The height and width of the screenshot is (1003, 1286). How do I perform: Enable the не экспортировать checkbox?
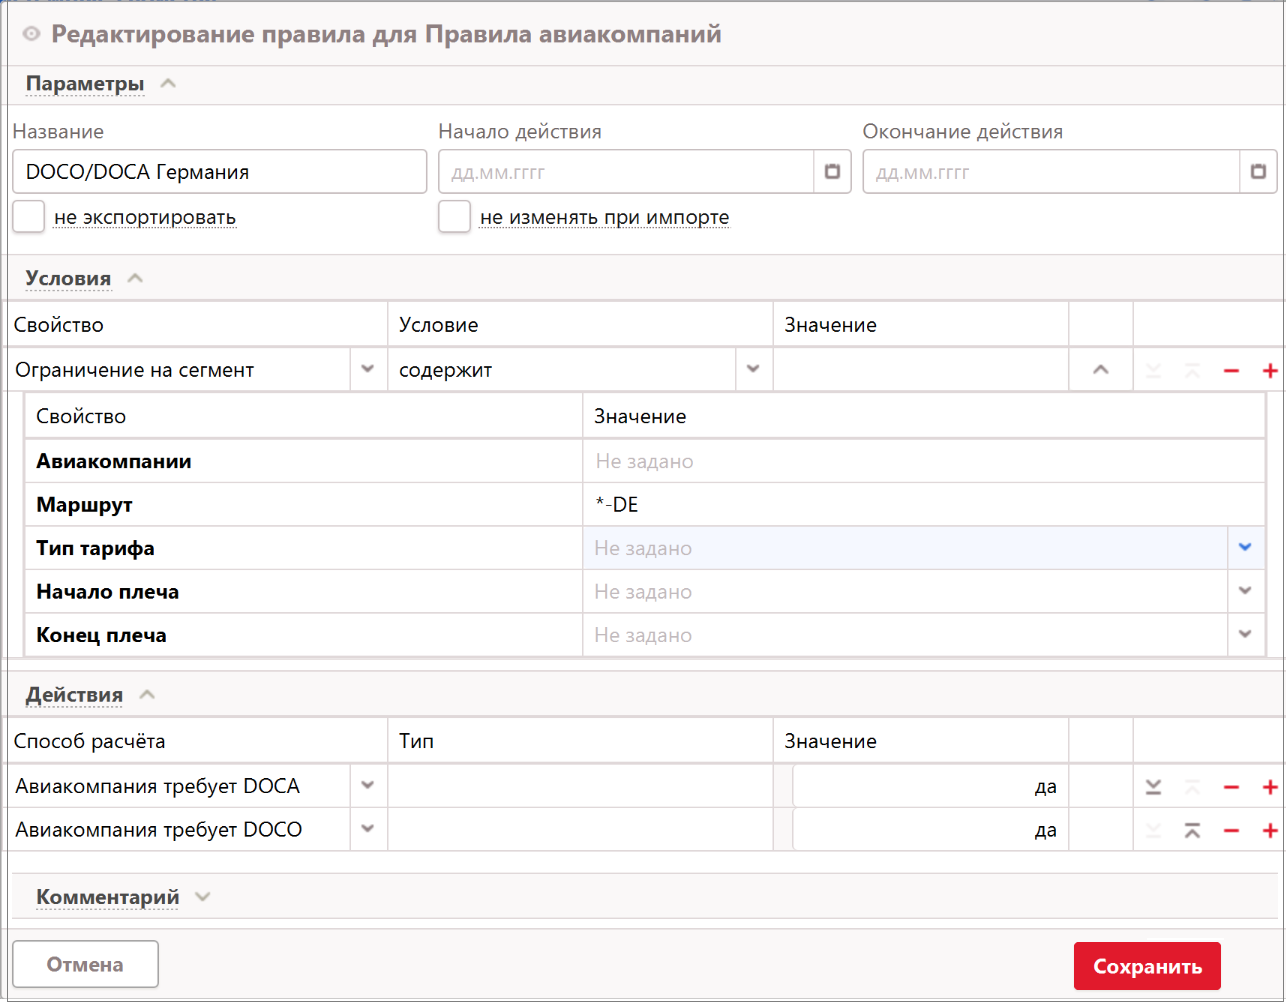click(x=29, y=217)
